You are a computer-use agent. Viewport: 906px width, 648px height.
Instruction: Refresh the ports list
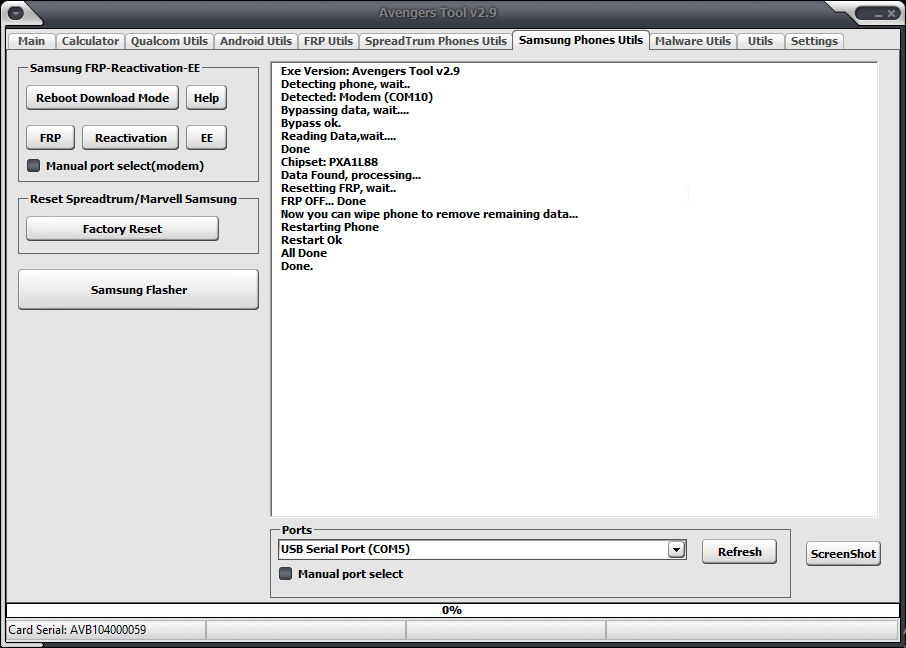[x=740, y=551]
